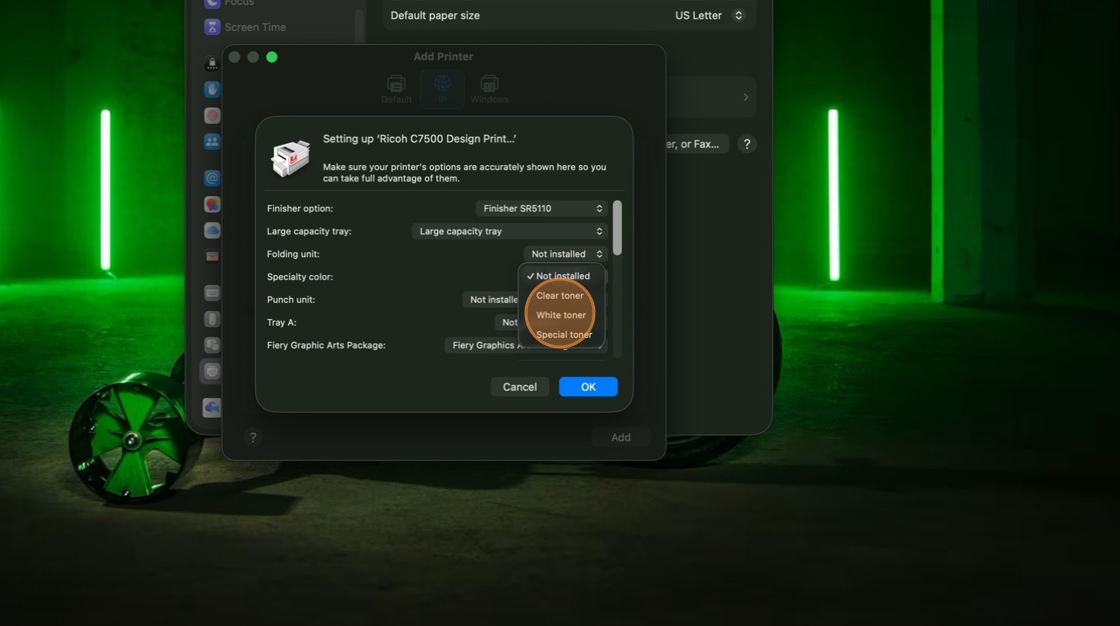Open Internet Accounts @ icon
This screenshot has width=1120, height=626.
coord(211,178)
